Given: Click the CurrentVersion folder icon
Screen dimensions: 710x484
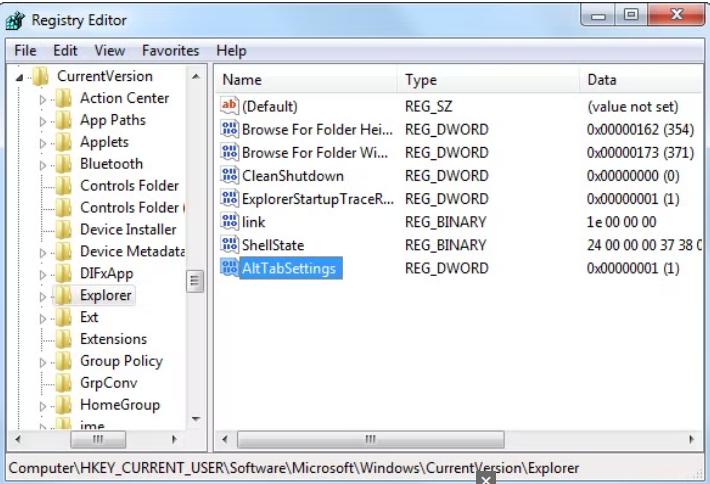Looking at the screenshot, I should tap(40, 77).
